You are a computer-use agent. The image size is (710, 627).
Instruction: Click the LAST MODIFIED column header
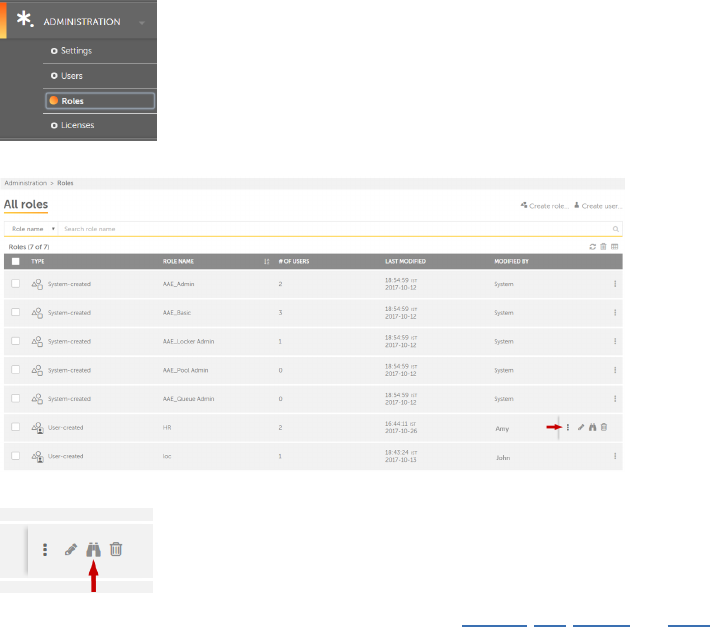[405, 261]
